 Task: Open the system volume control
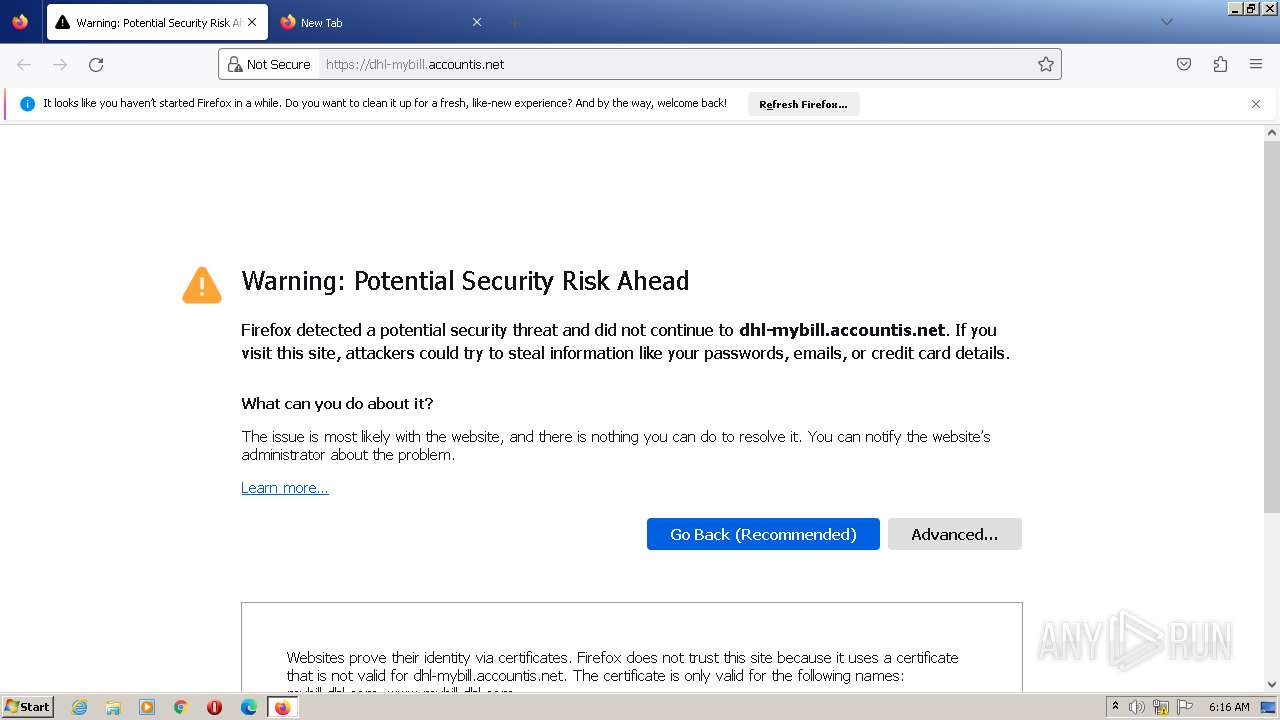click(x=1137, y=707)
